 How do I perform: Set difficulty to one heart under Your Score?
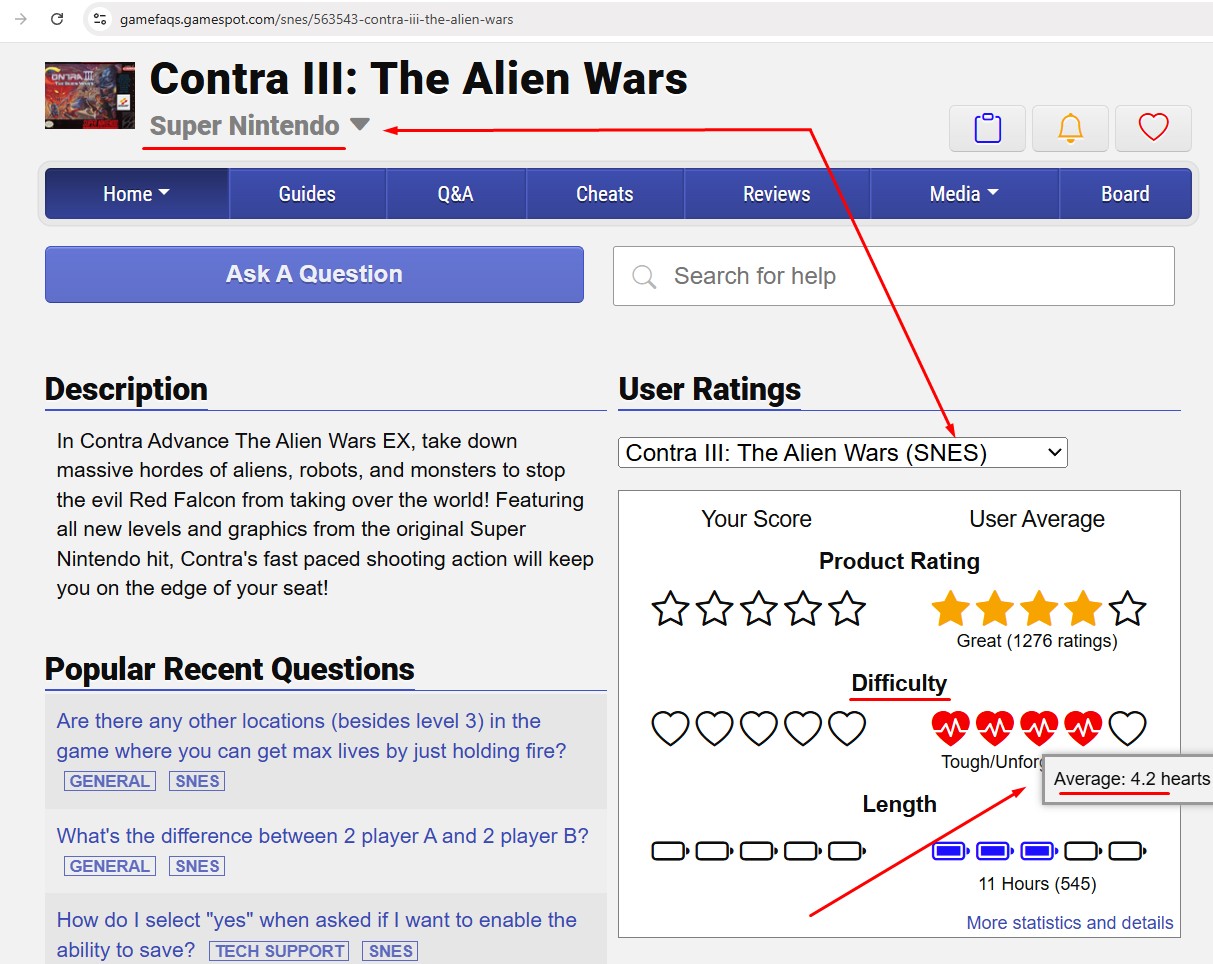[x=670, y=729]
